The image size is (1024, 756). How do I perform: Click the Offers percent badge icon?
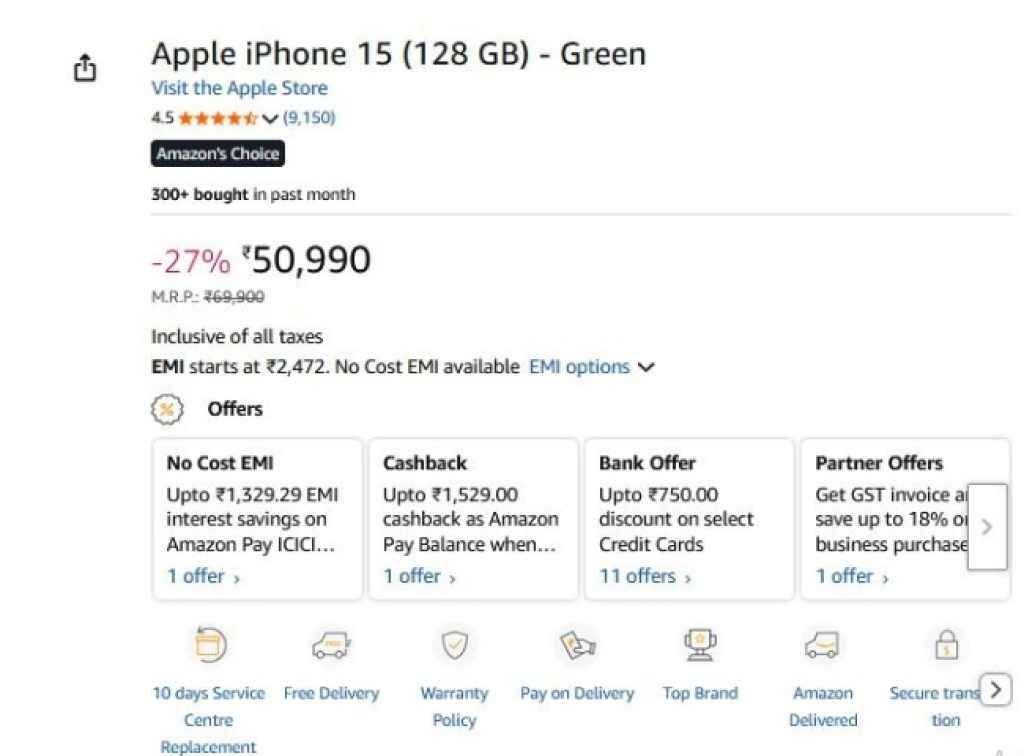[x=167, y=408]
